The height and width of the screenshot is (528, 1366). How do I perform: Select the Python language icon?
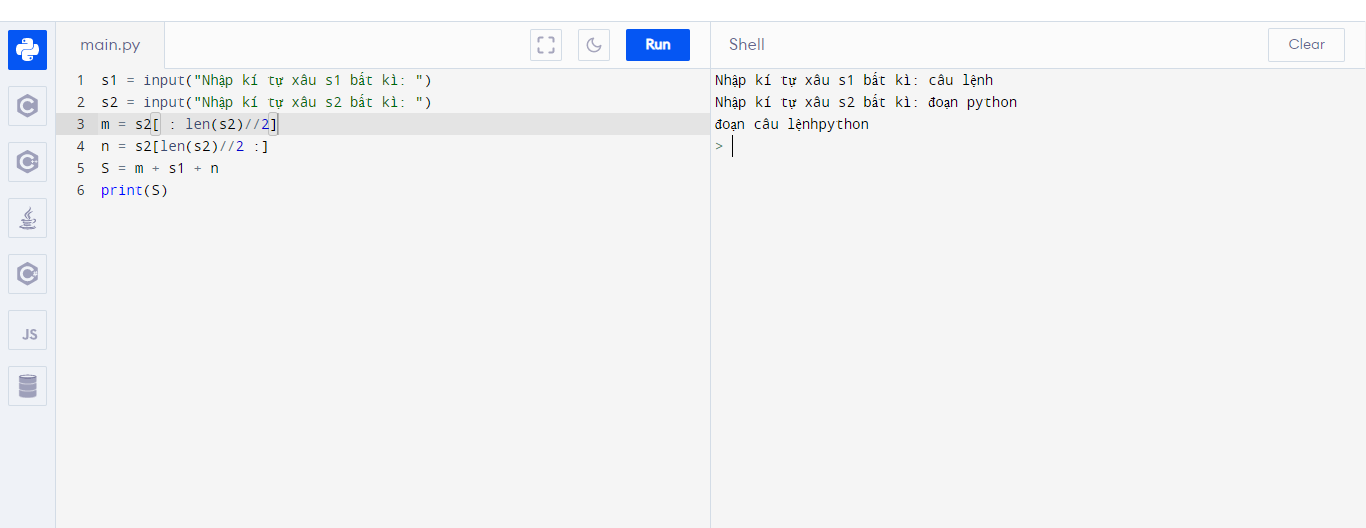(28, 50)
